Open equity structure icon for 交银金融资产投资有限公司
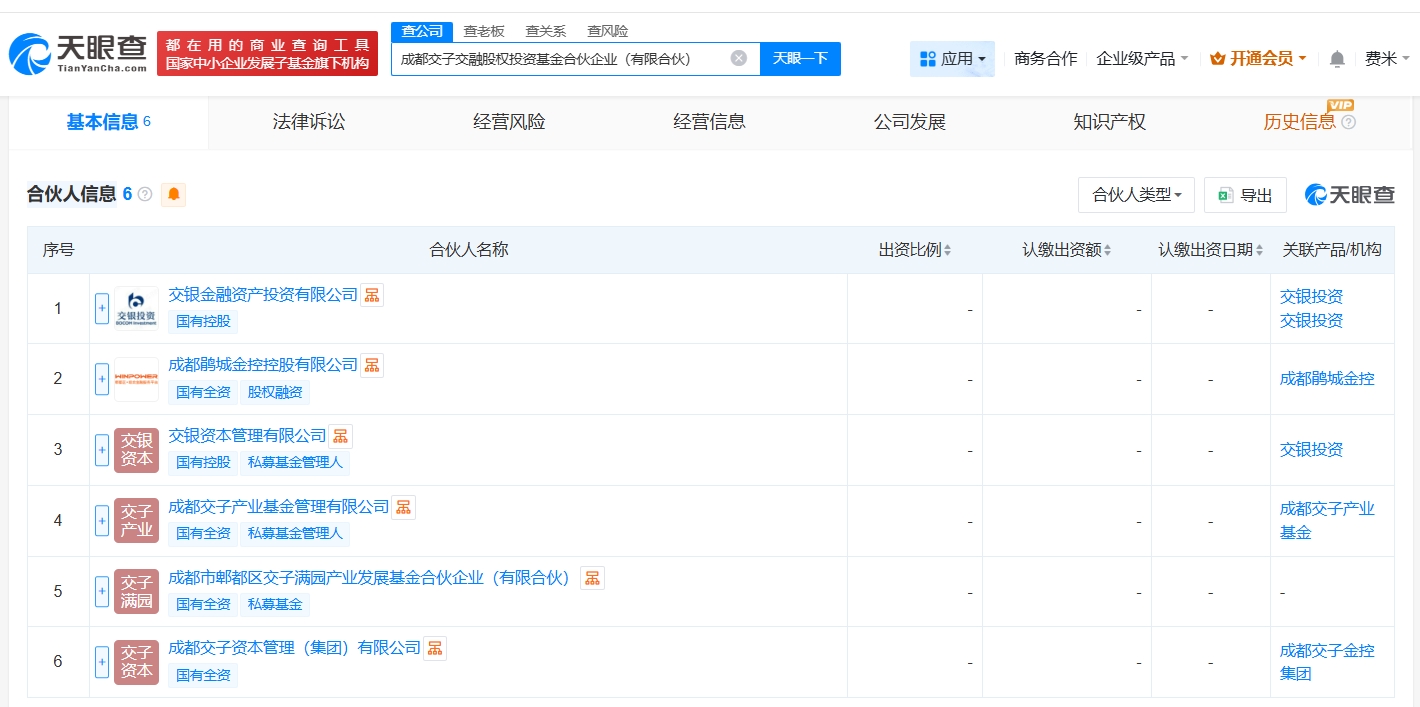 pos(372,295)
